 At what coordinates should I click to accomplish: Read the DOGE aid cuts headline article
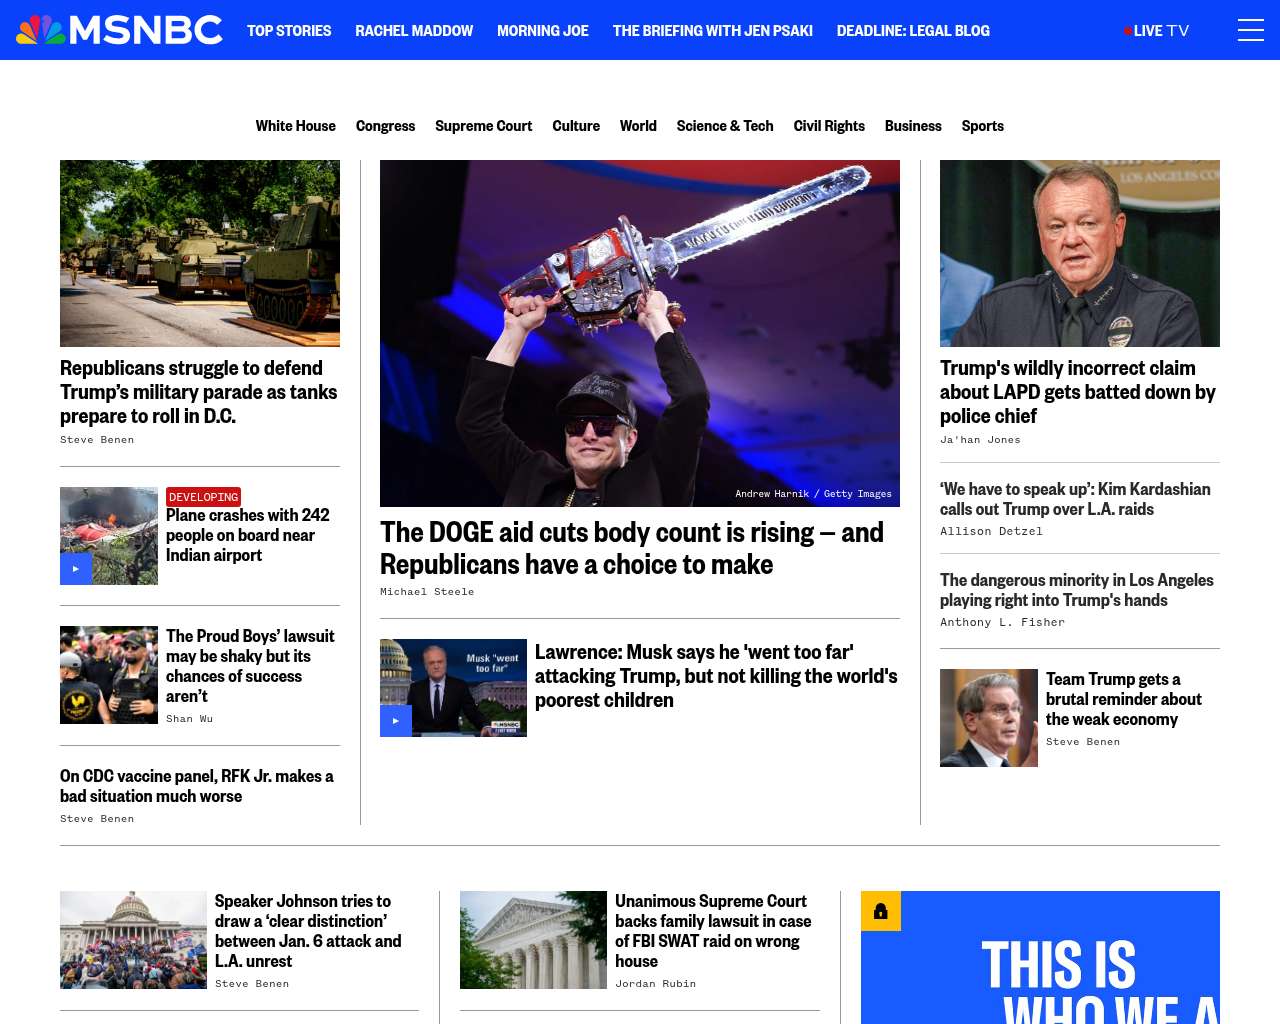pyautogui.click(x=632, y=548)
